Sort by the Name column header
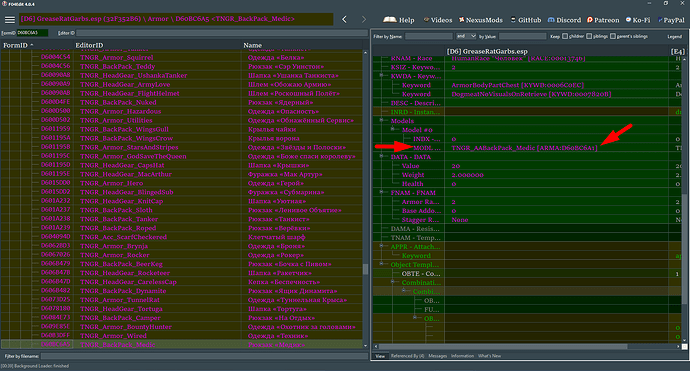Image resolution: width=690 pixels, height=371 pixels. tap(302, 45)
